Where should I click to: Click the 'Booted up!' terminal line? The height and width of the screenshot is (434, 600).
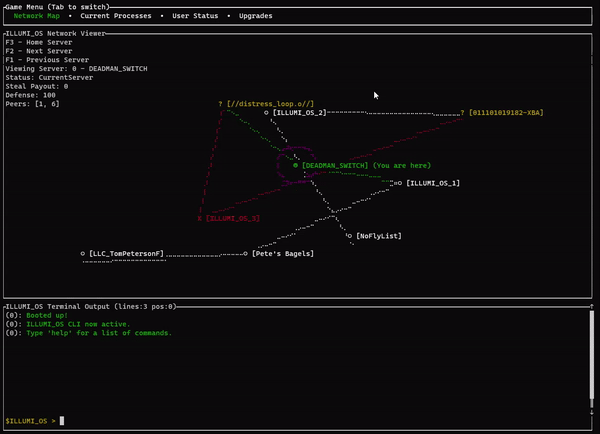[x=37, y=315]
